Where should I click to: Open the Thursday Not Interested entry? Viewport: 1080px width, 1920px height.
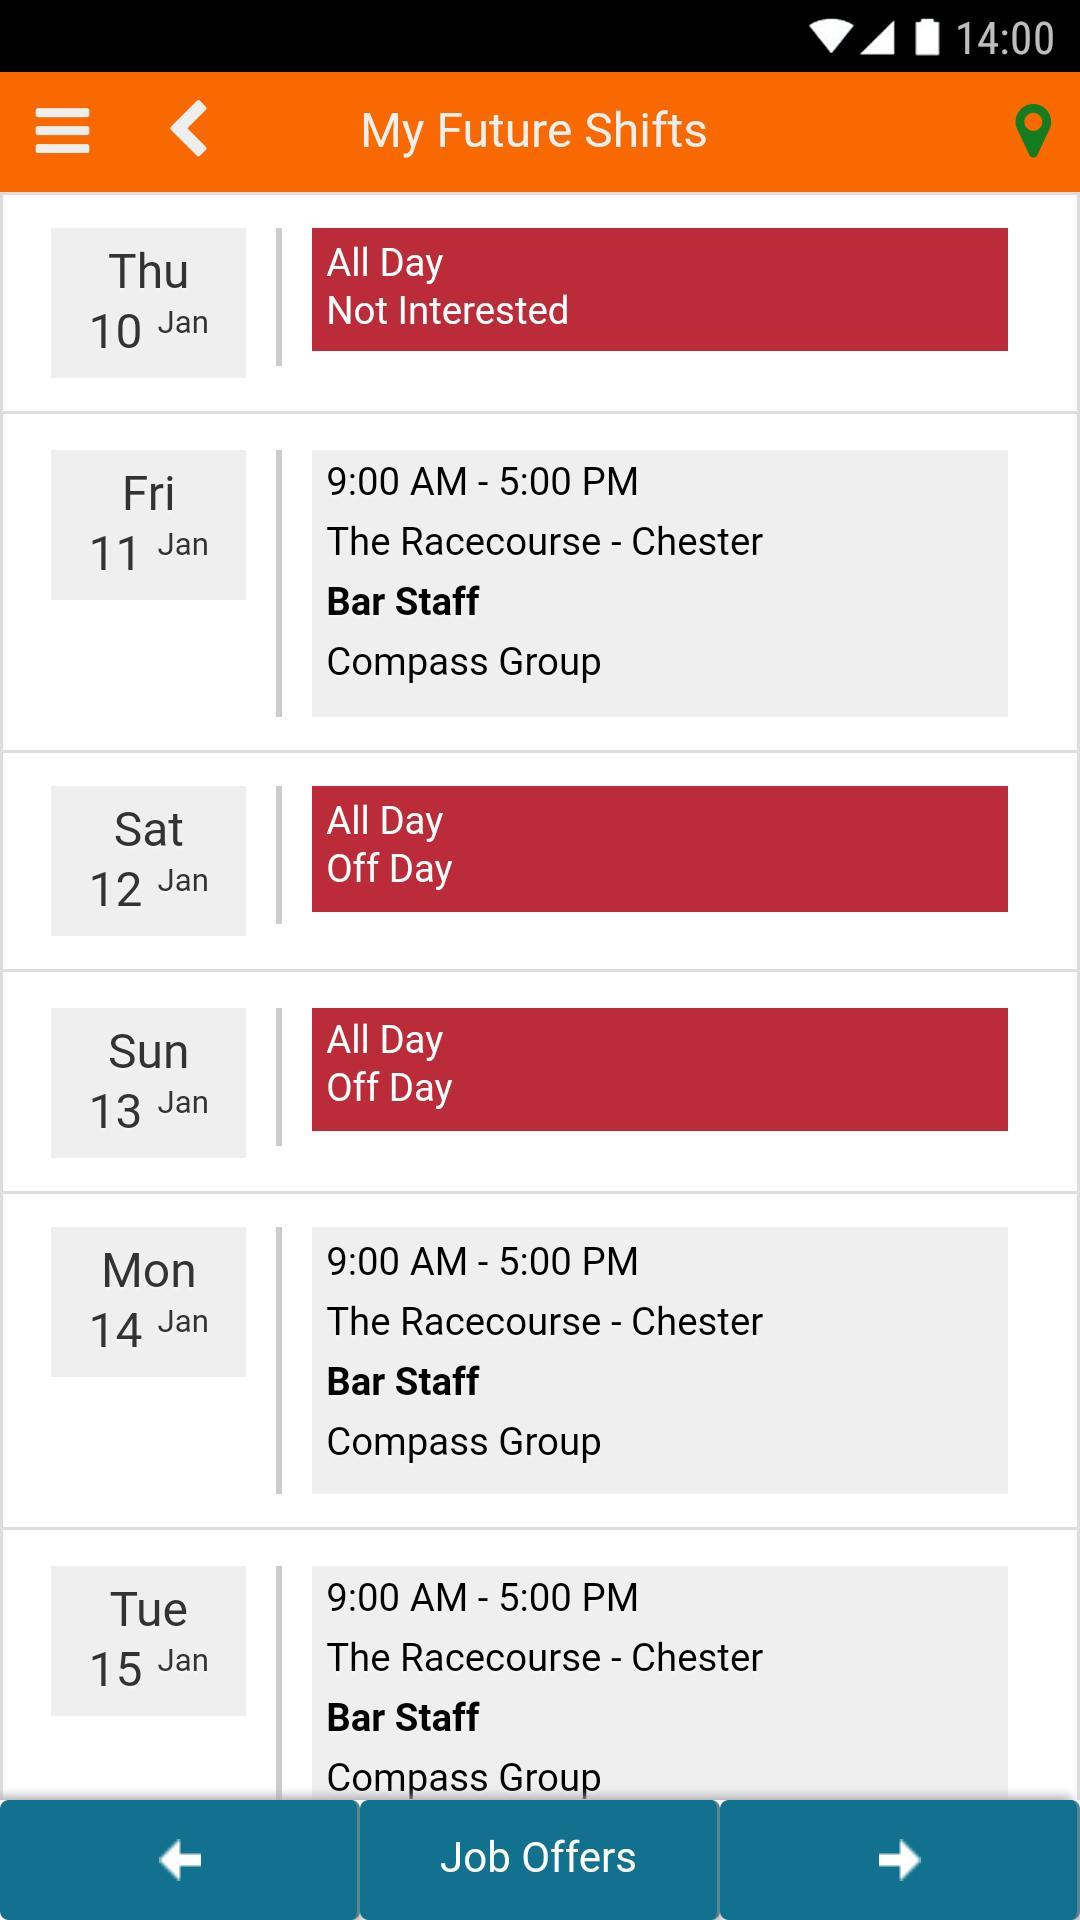point(659,289)
